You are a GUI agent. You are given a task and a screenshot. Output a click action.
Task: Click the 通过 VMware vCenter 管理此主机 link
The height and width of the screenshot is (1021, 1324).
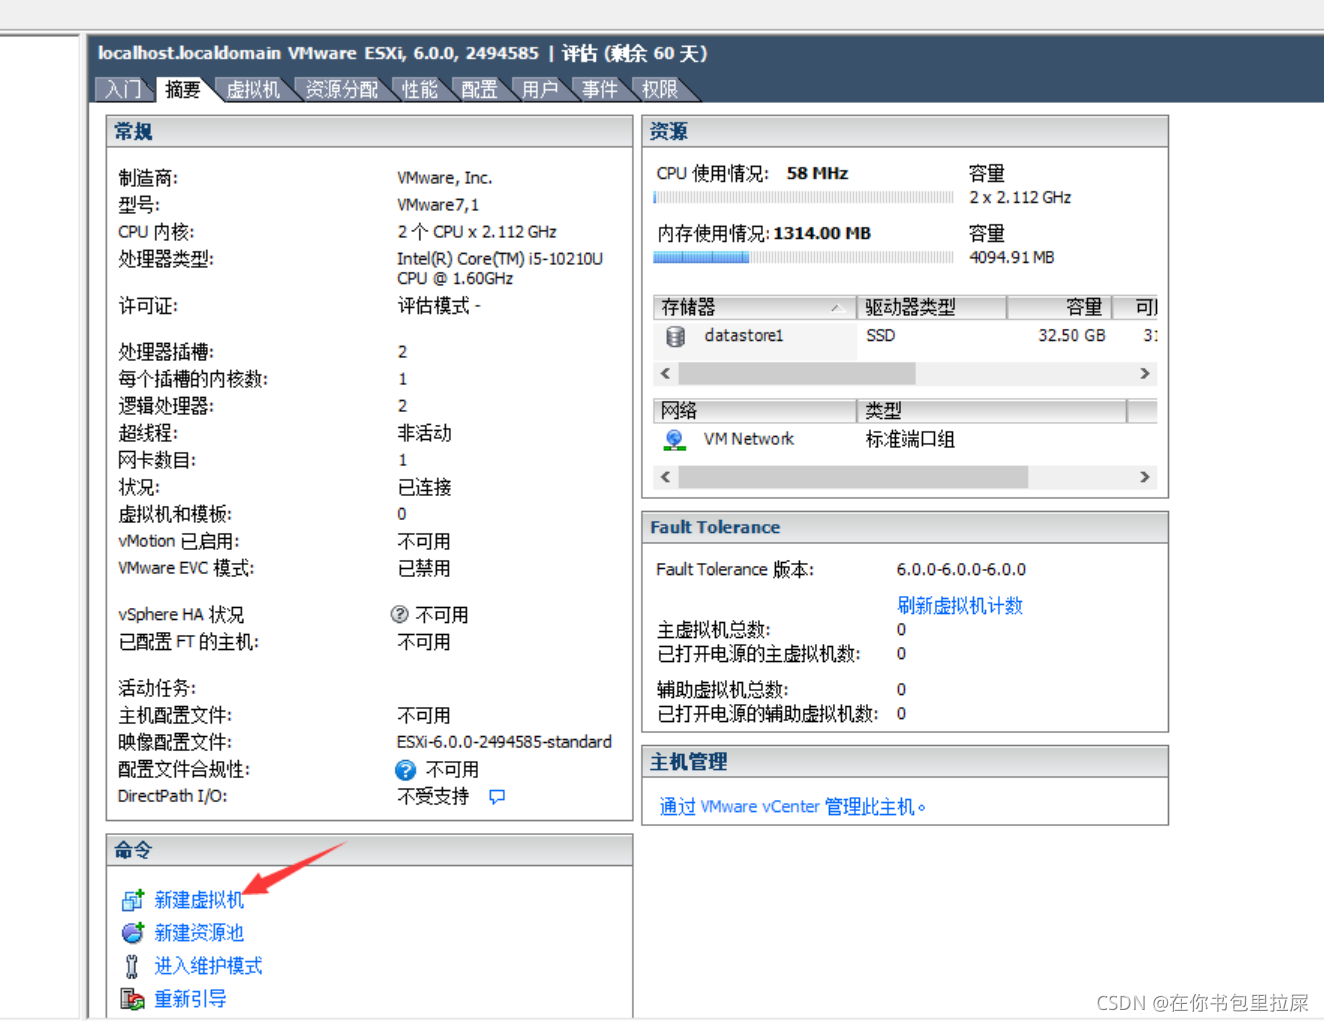point(793,806)
